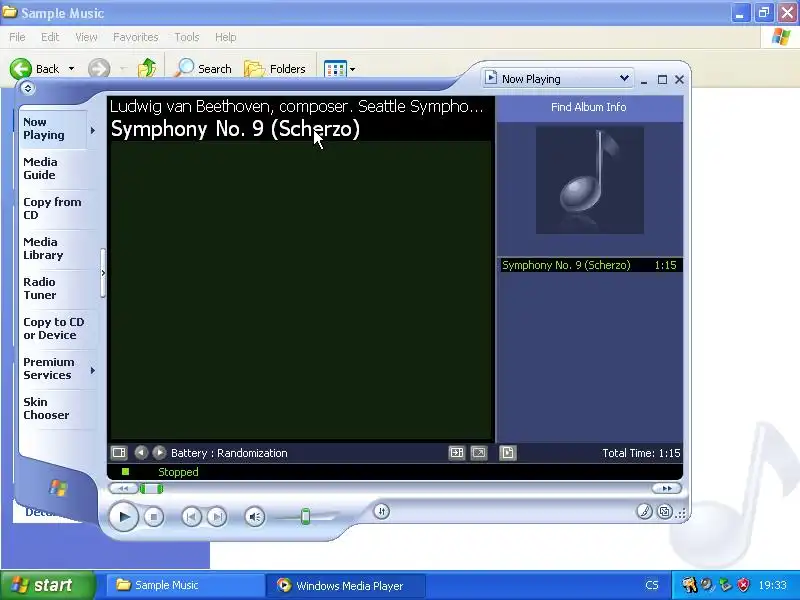Start playback with the Play button
This screenshot has height=600, width=800.
[123, 516]
